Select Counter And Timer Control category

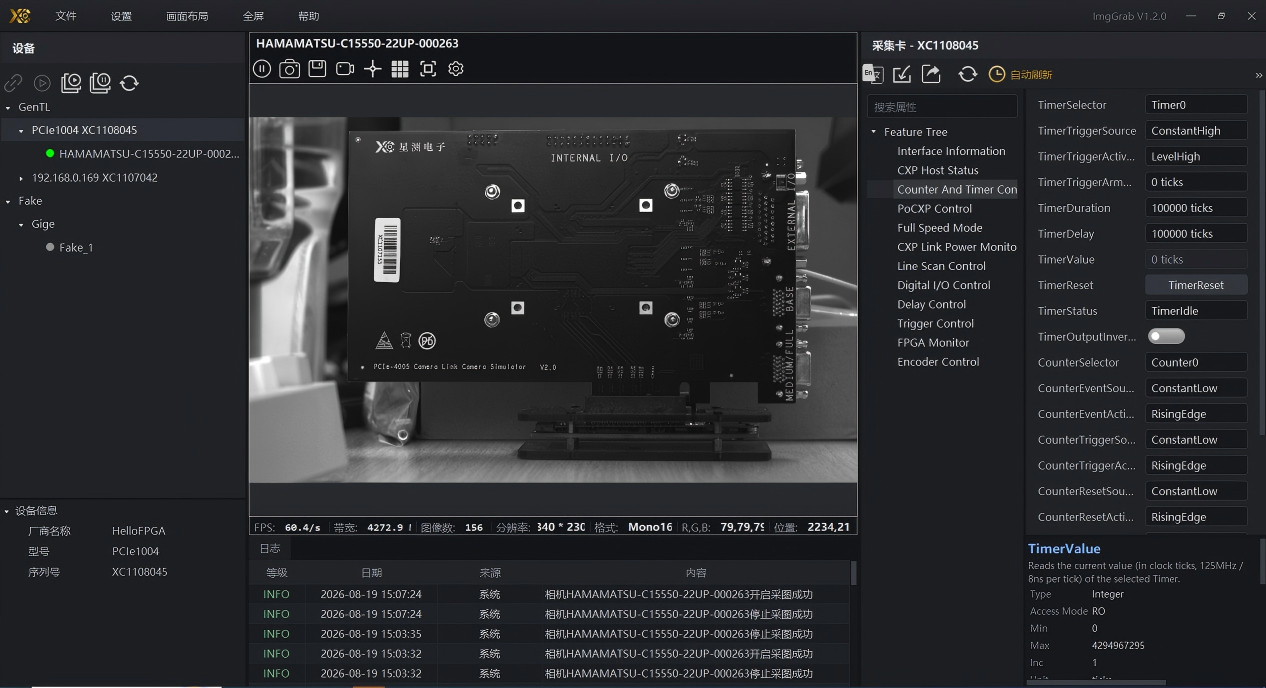coord(956,189)
